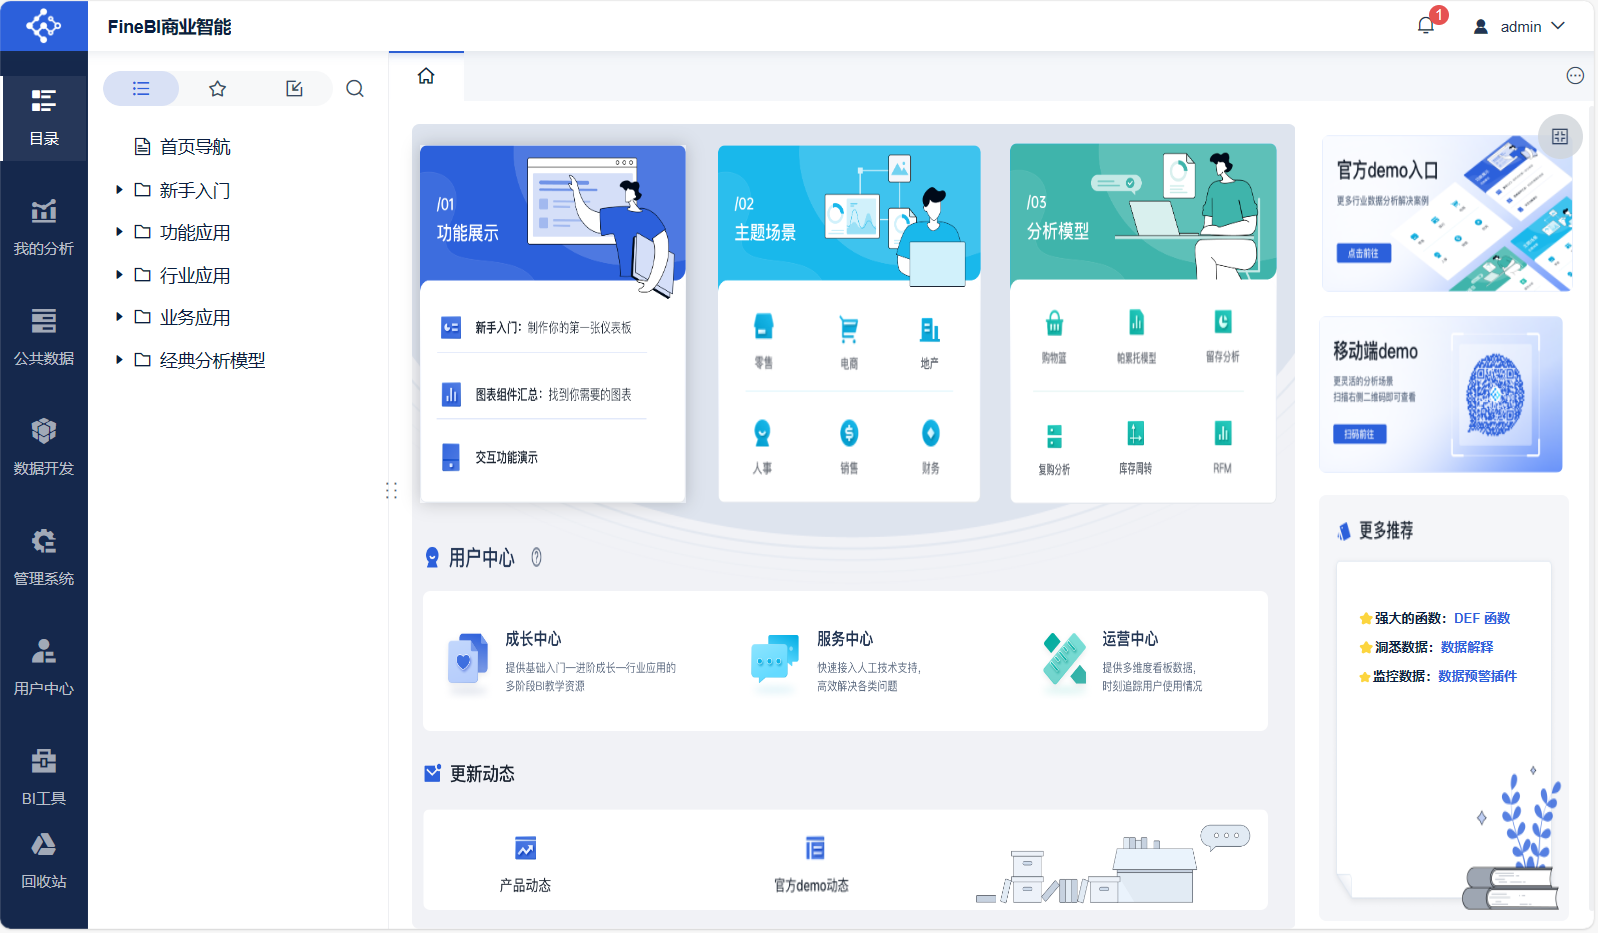Switch to the list view toggle
The width and height of the screenshot is (1598, 933).
point(141,89)
